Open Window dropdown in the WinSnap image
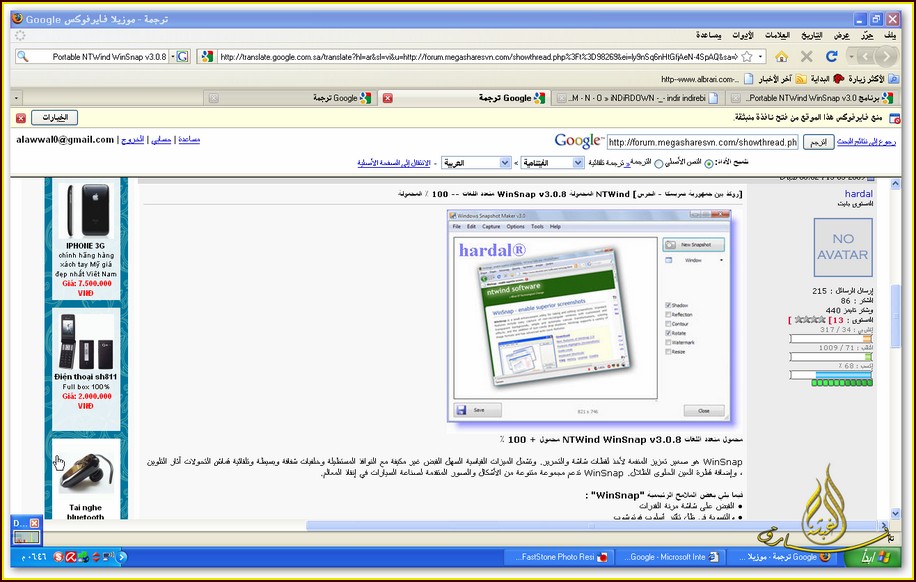 (x=721, y=260)
